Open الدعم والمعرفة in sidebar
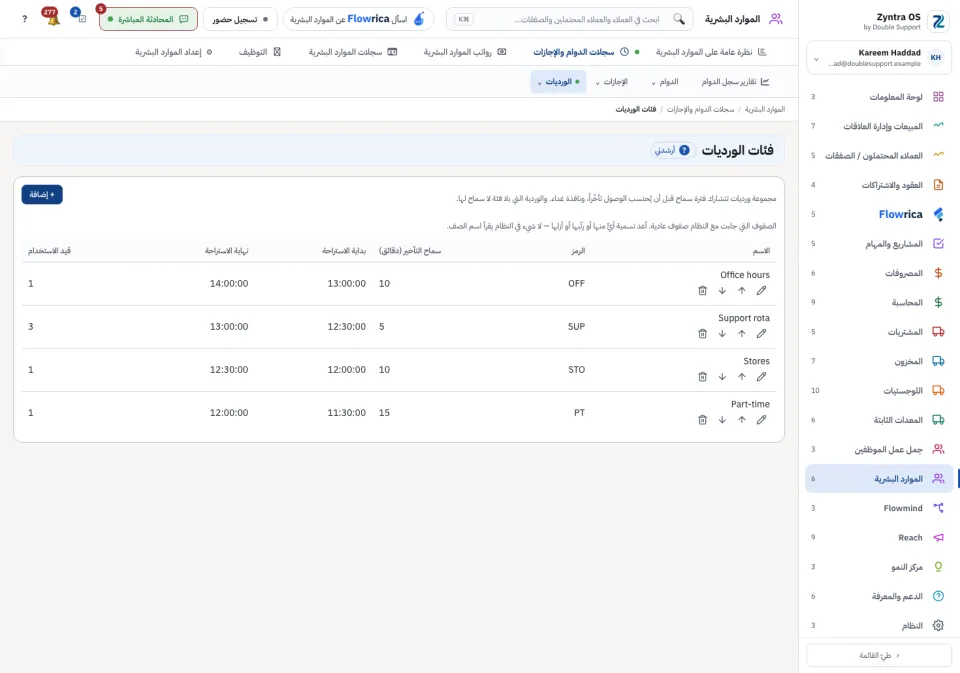Screen dimensions: 960x673 tap(879, 596)
